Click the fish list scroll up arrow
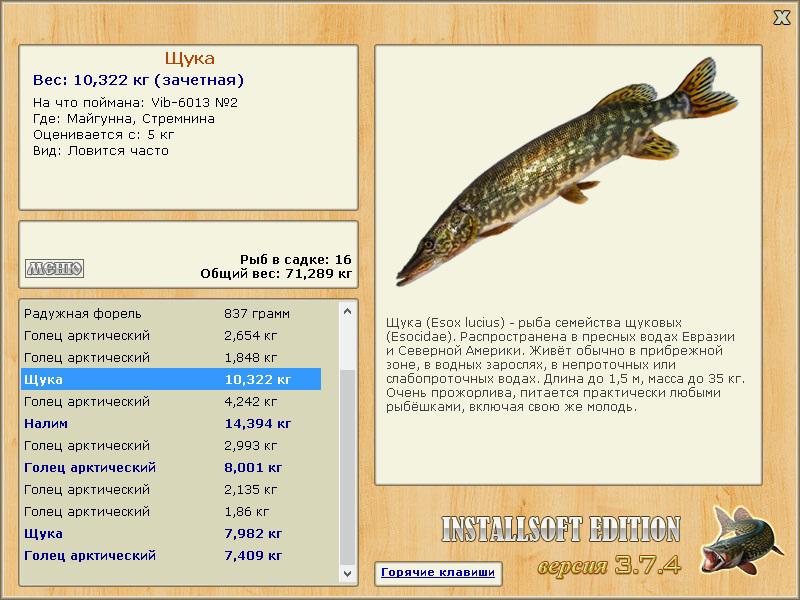This screenshot has height=600, width=800. (347, 311)
